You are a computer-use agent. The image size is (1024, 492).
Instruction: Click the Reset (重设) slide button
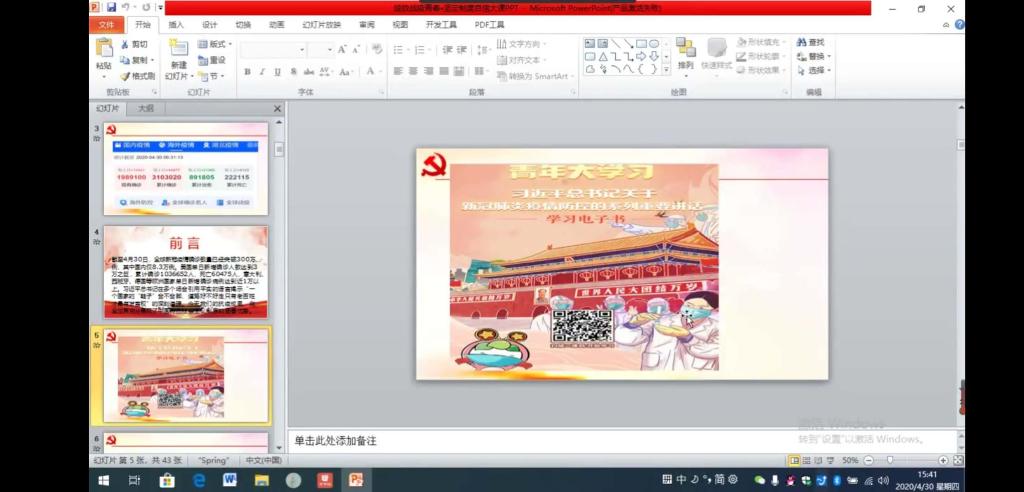(212, 60)
